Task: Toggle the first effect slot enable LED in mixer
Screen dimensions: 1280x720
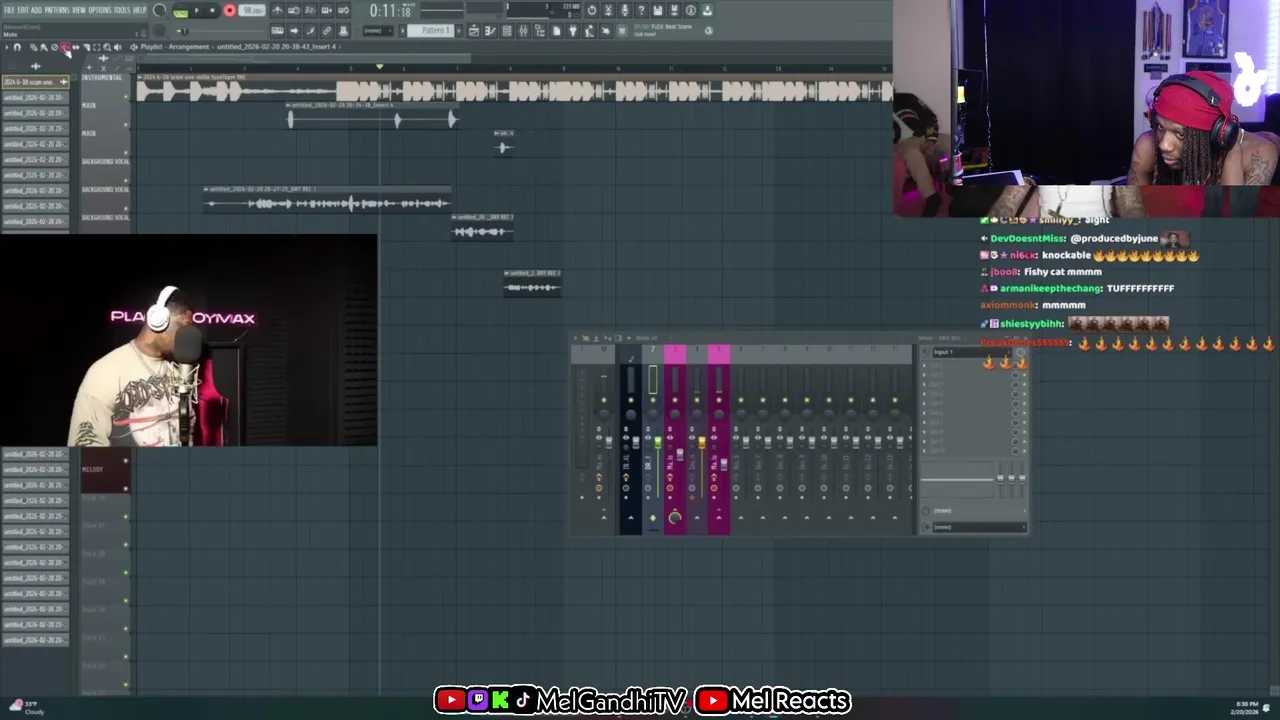Action: pyautogui.click(x=1024, y=365)
